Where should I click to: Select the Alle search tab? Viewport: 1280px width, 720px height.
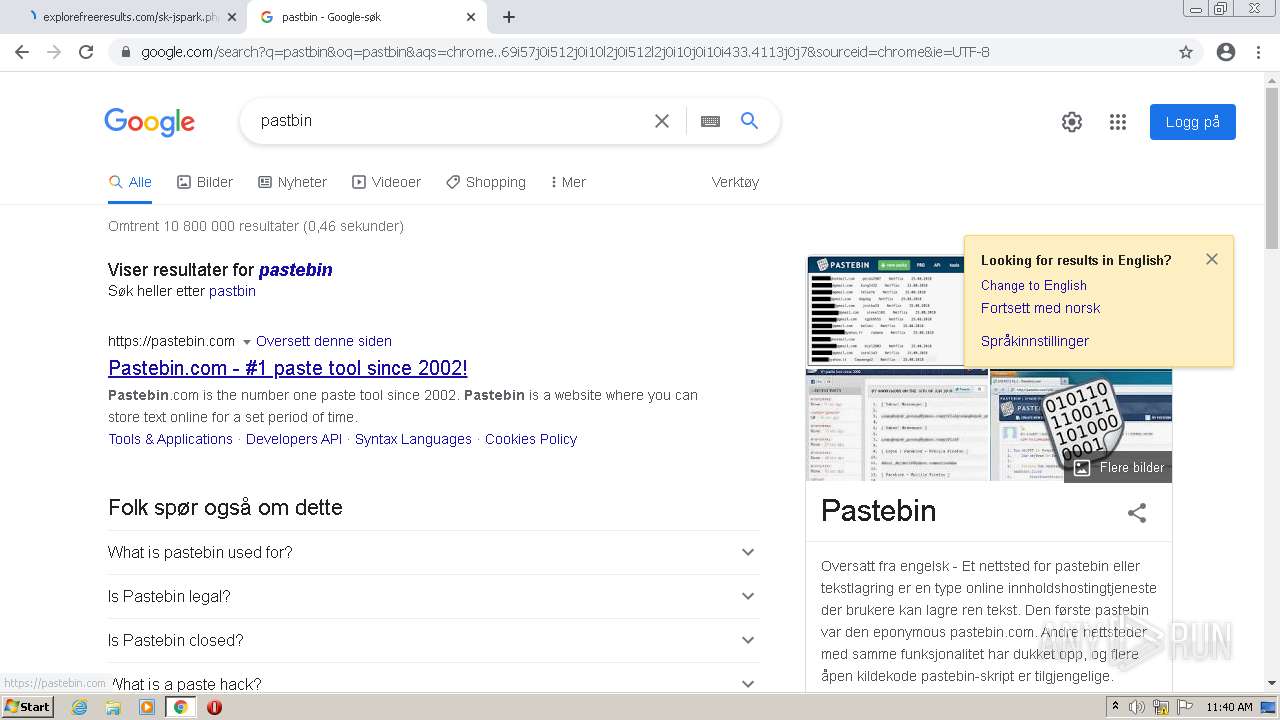pos(130,182)
